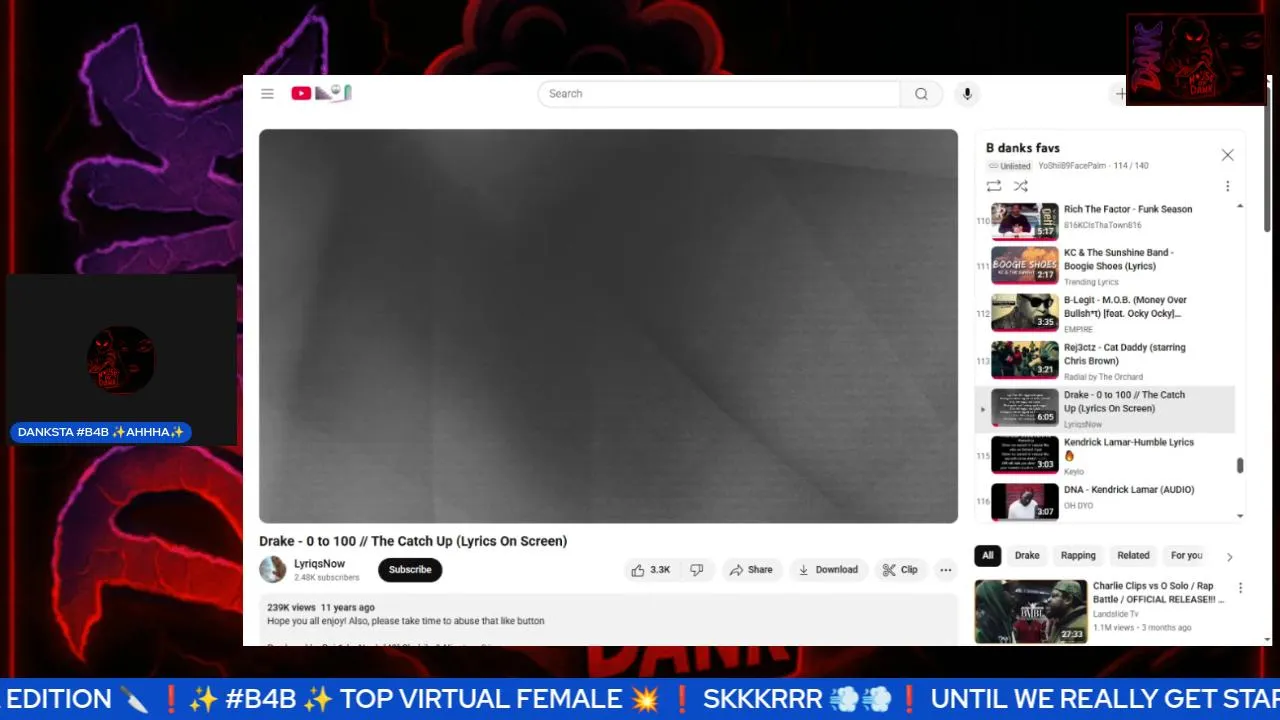Open the YouTube hamburger guide menu
This screenshot has height=720, width=1280.
pos(267,94)
